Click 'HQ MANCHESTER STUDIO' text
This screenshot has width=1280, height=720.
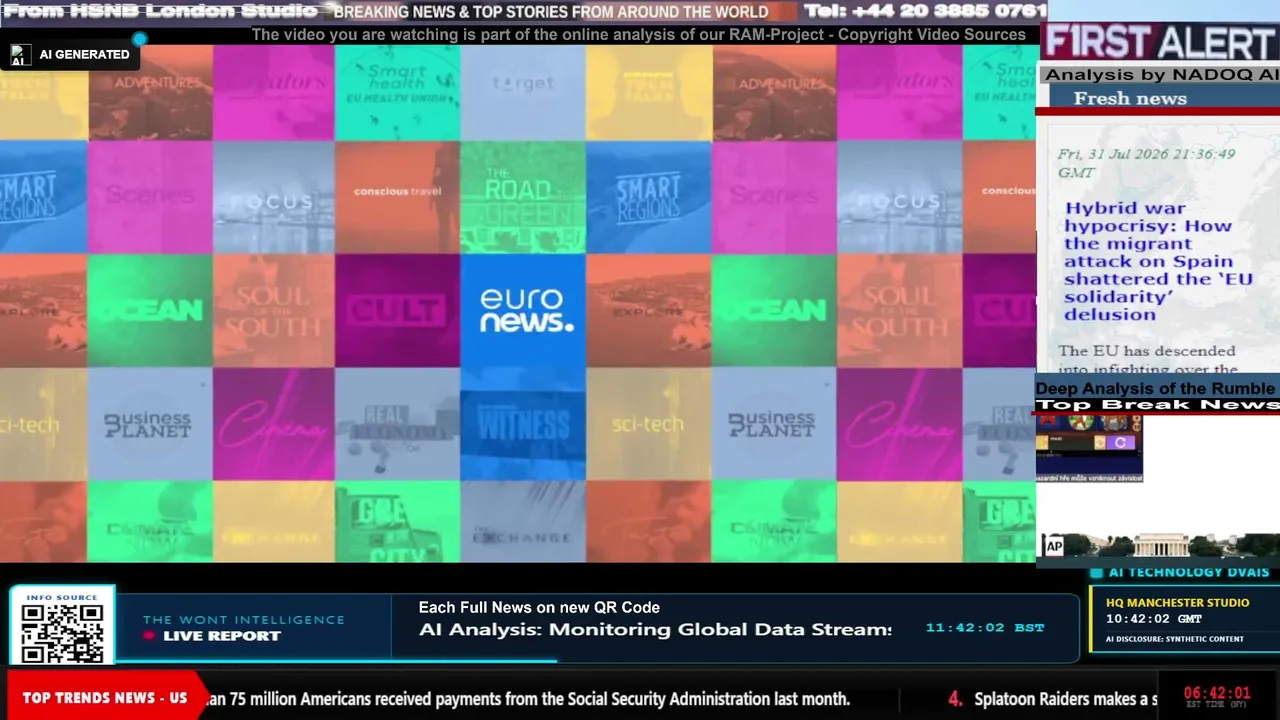(1178, 602)
